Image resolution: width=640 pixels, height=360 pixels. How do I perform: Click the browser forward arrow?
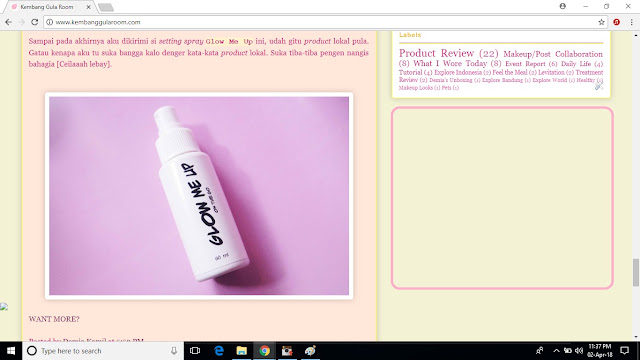[x=22, y=22]
